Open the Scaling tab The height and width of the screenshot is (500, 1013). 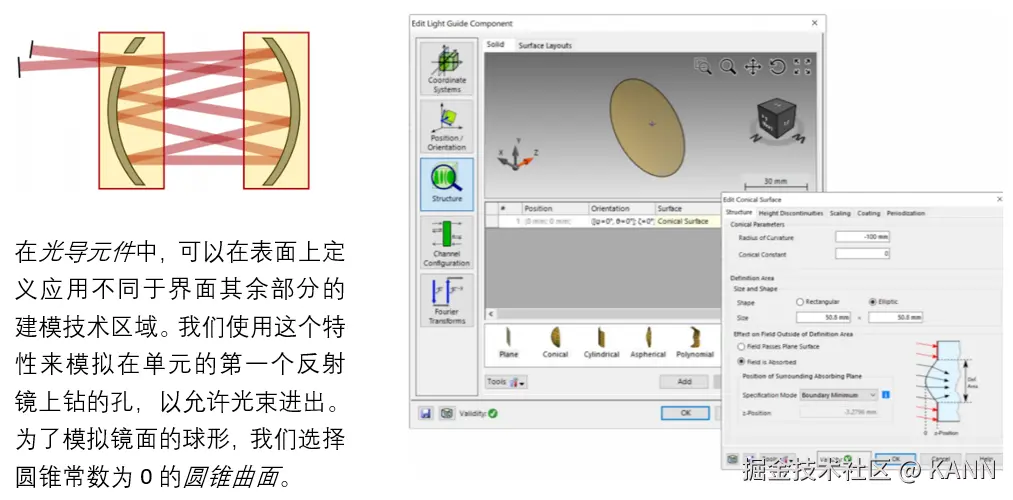coord(840,213)
